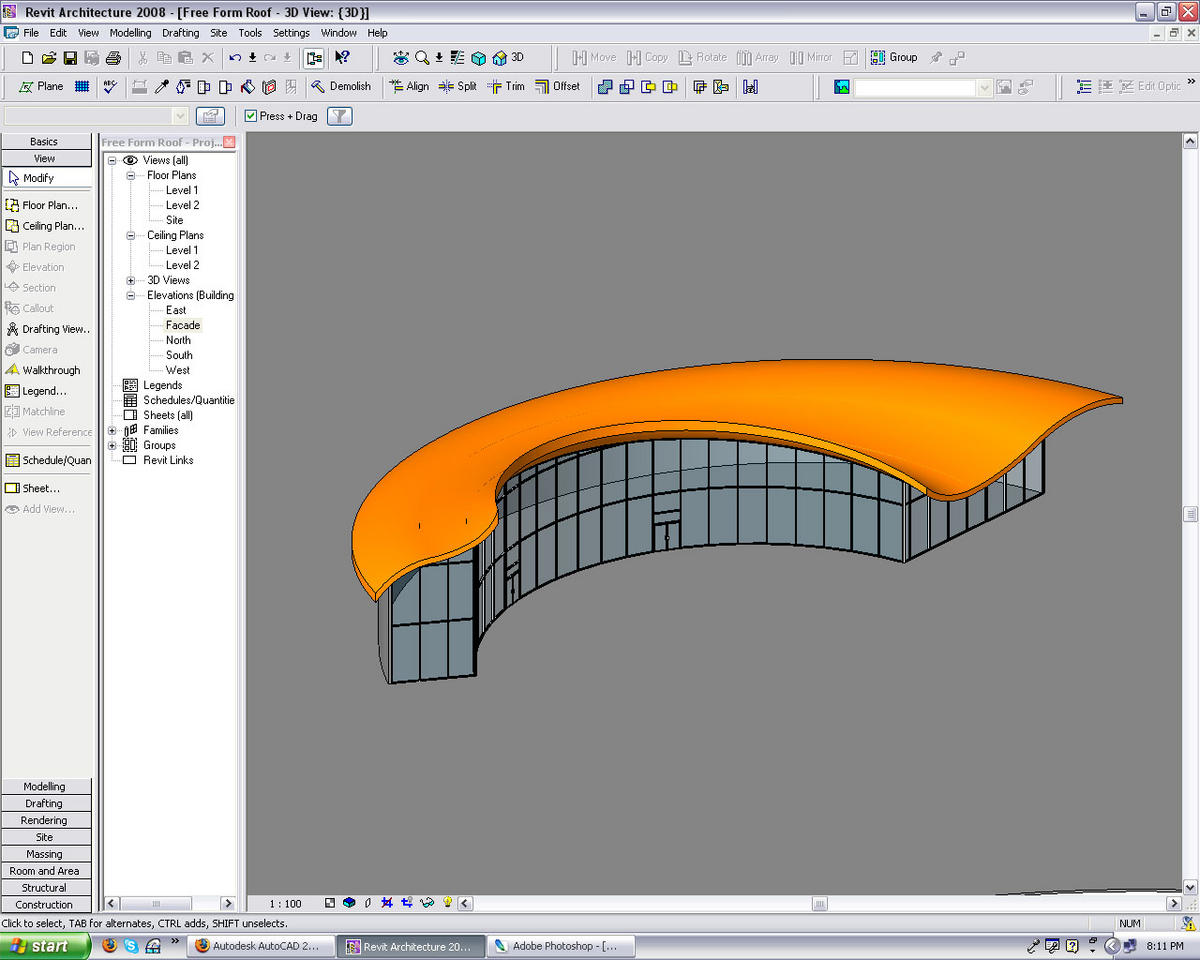Click the Plane tool

[41, 87]
